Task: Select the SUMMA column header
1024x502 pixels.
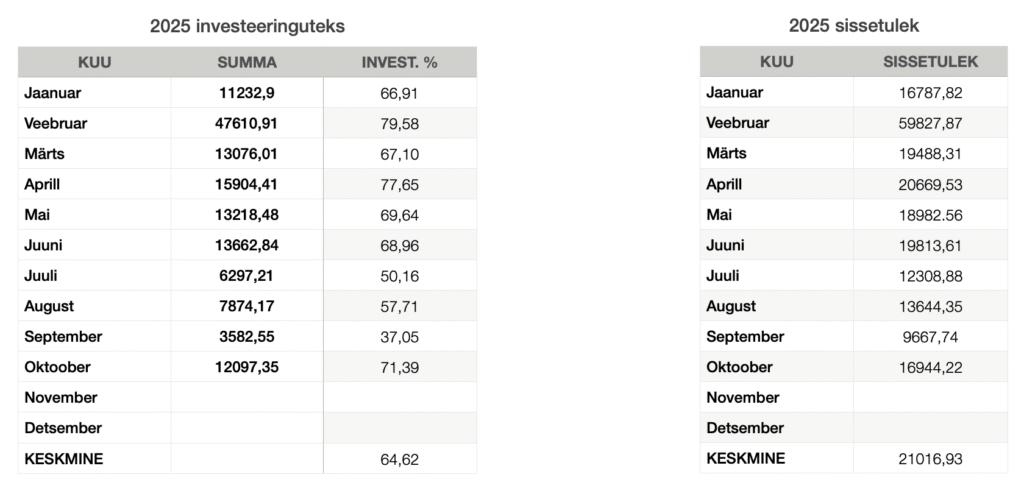Action: coord(247,62)
